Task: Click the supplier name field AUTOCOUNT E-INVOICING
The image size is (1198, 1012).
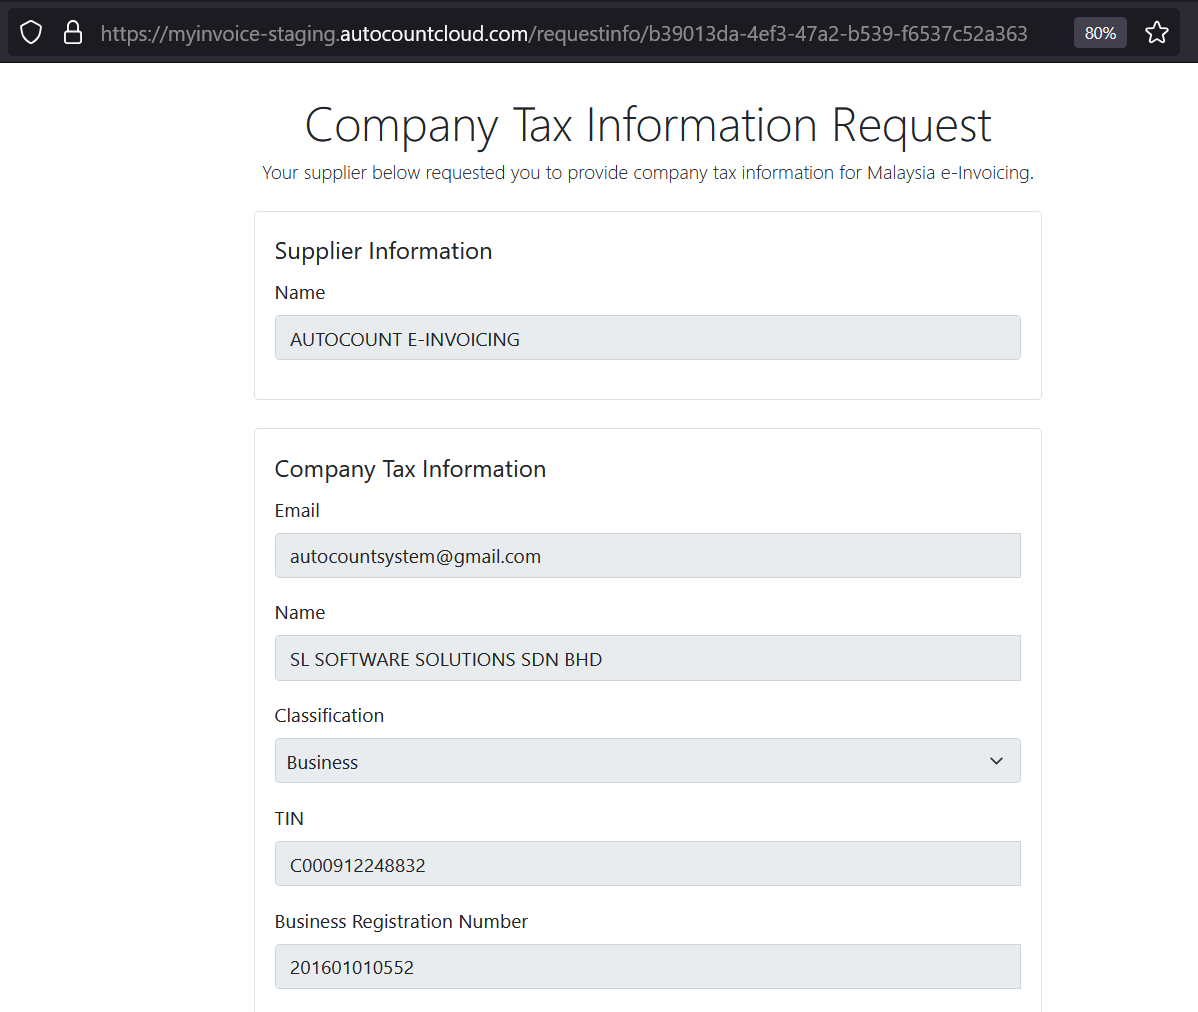Action: pyautogui.click(x=647, y=338)
